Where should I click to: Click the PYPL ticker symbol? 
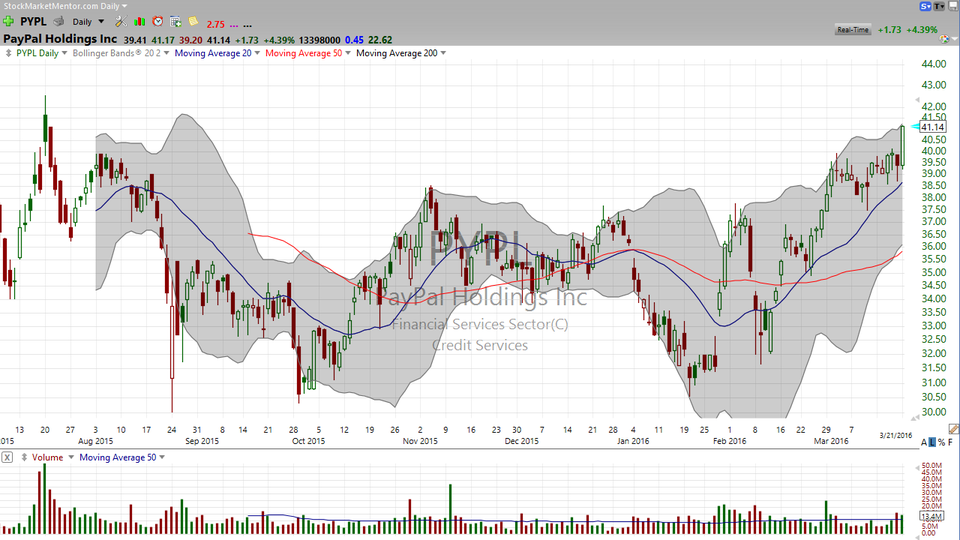[33, 21]
